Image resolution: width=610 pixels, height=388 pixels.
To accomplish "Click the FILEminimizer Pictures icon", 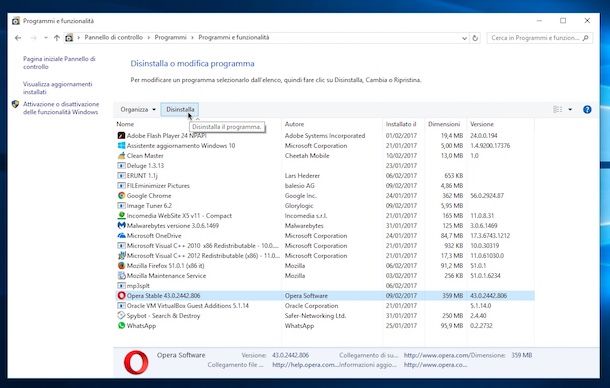I will click(x=121, y=186).
